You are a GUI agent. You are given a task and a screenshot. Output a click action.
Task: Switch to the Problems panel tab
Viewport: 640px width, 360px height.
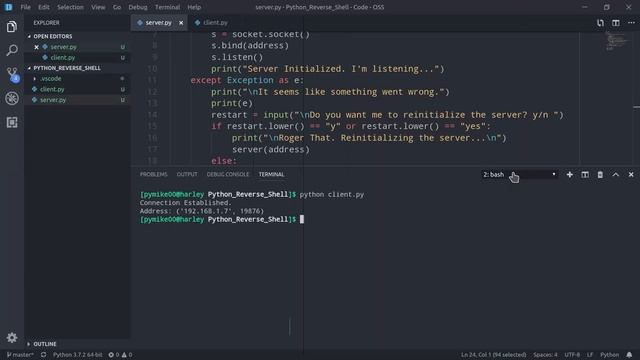(153, 174)
